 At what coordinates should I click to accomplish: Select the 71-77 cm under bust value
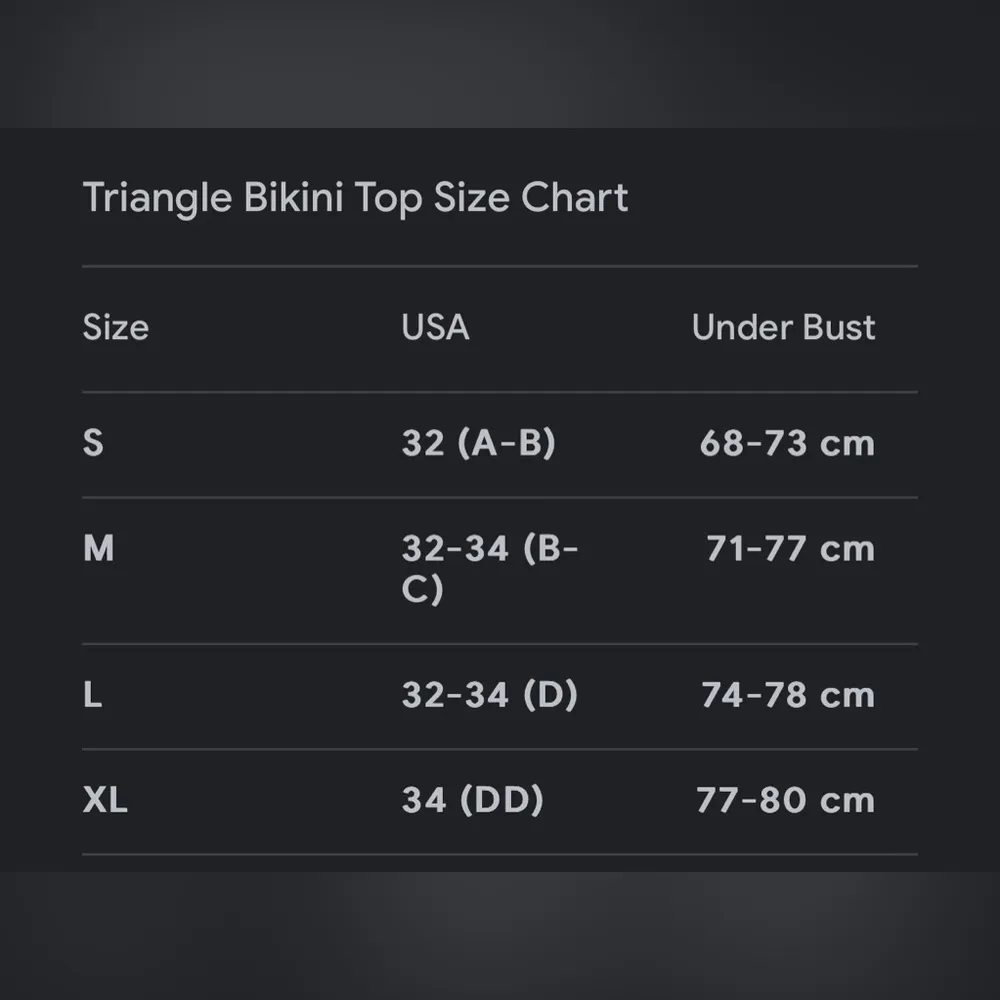pos(790,548)
